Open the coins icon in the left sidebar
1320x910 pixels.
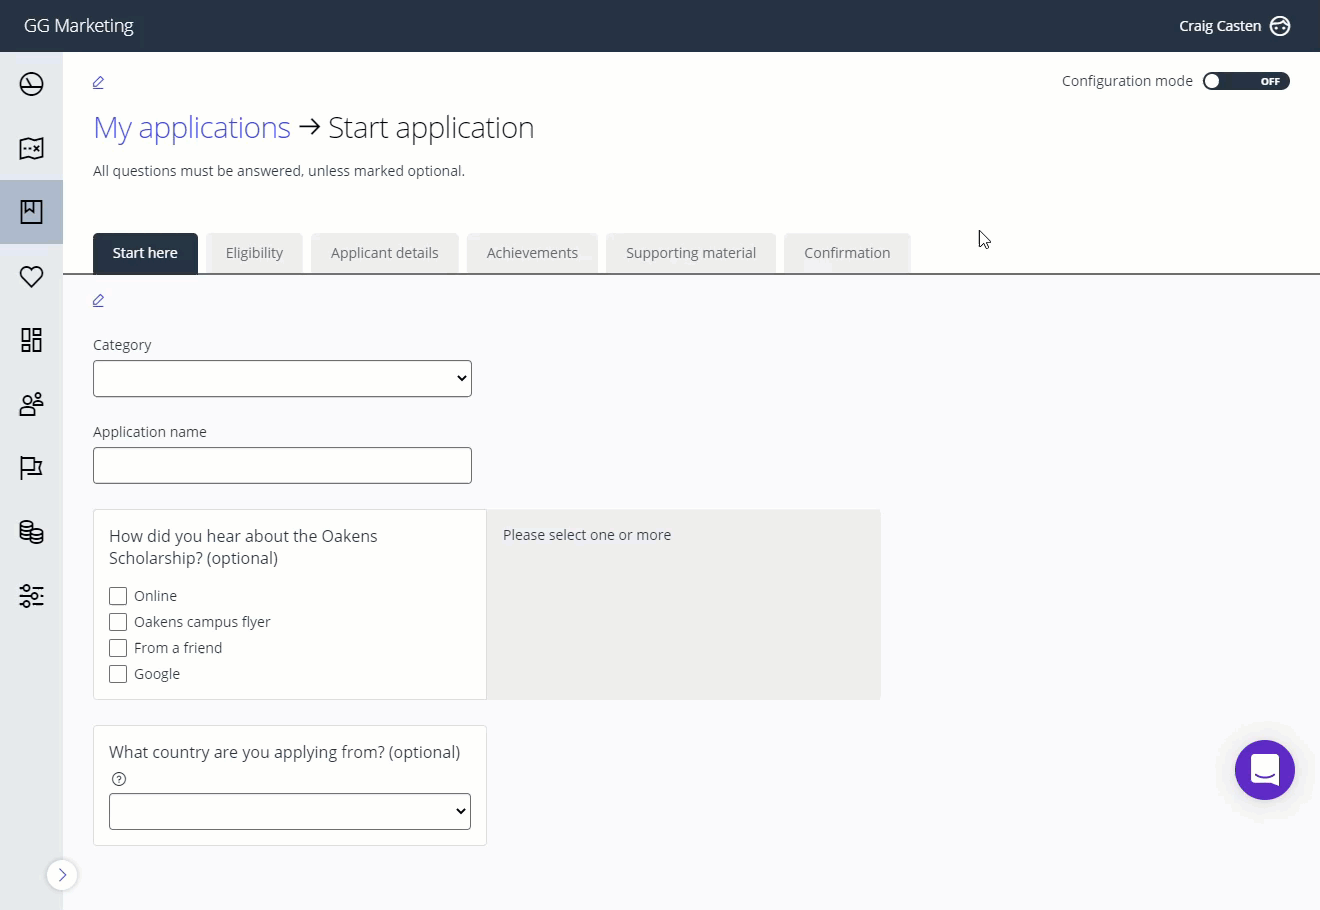(x=31, y=532)
